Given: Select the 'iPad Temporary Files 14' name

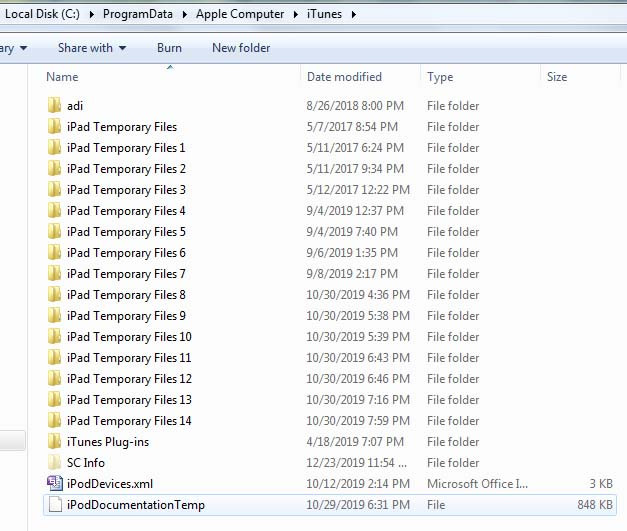Looking at the screenshot, I should 129,421.
